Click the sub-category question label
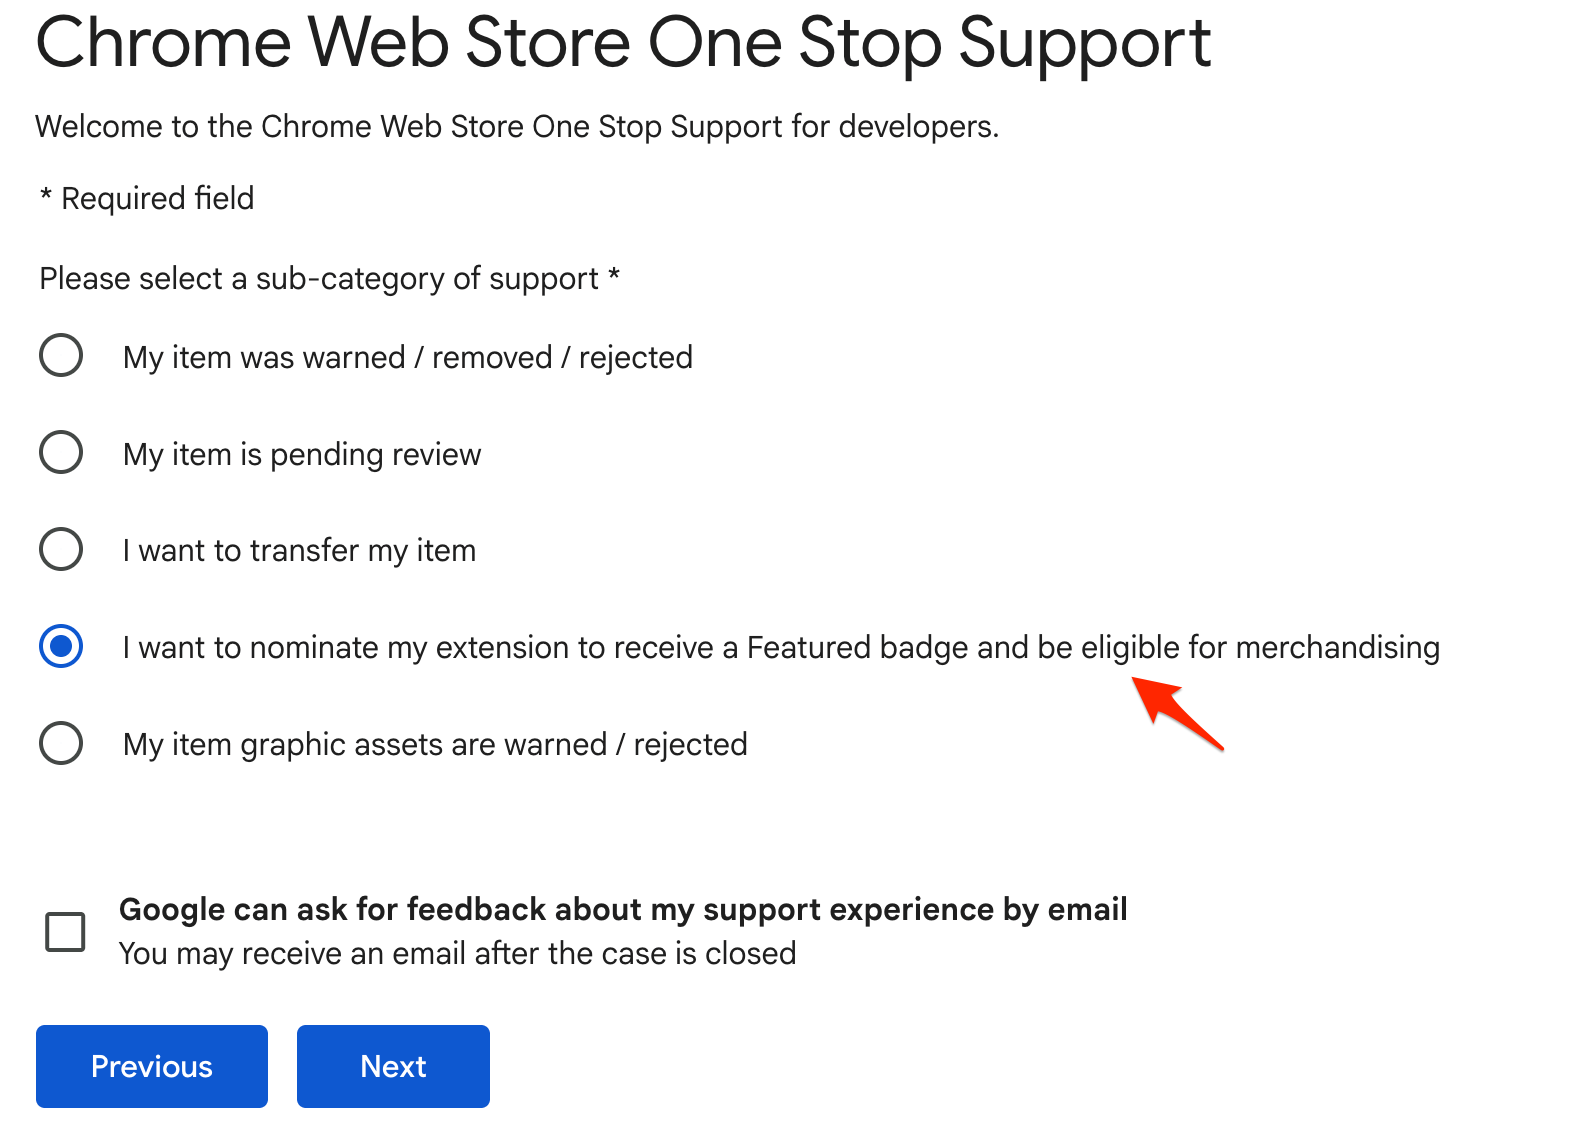 click(x=329, y=278)
